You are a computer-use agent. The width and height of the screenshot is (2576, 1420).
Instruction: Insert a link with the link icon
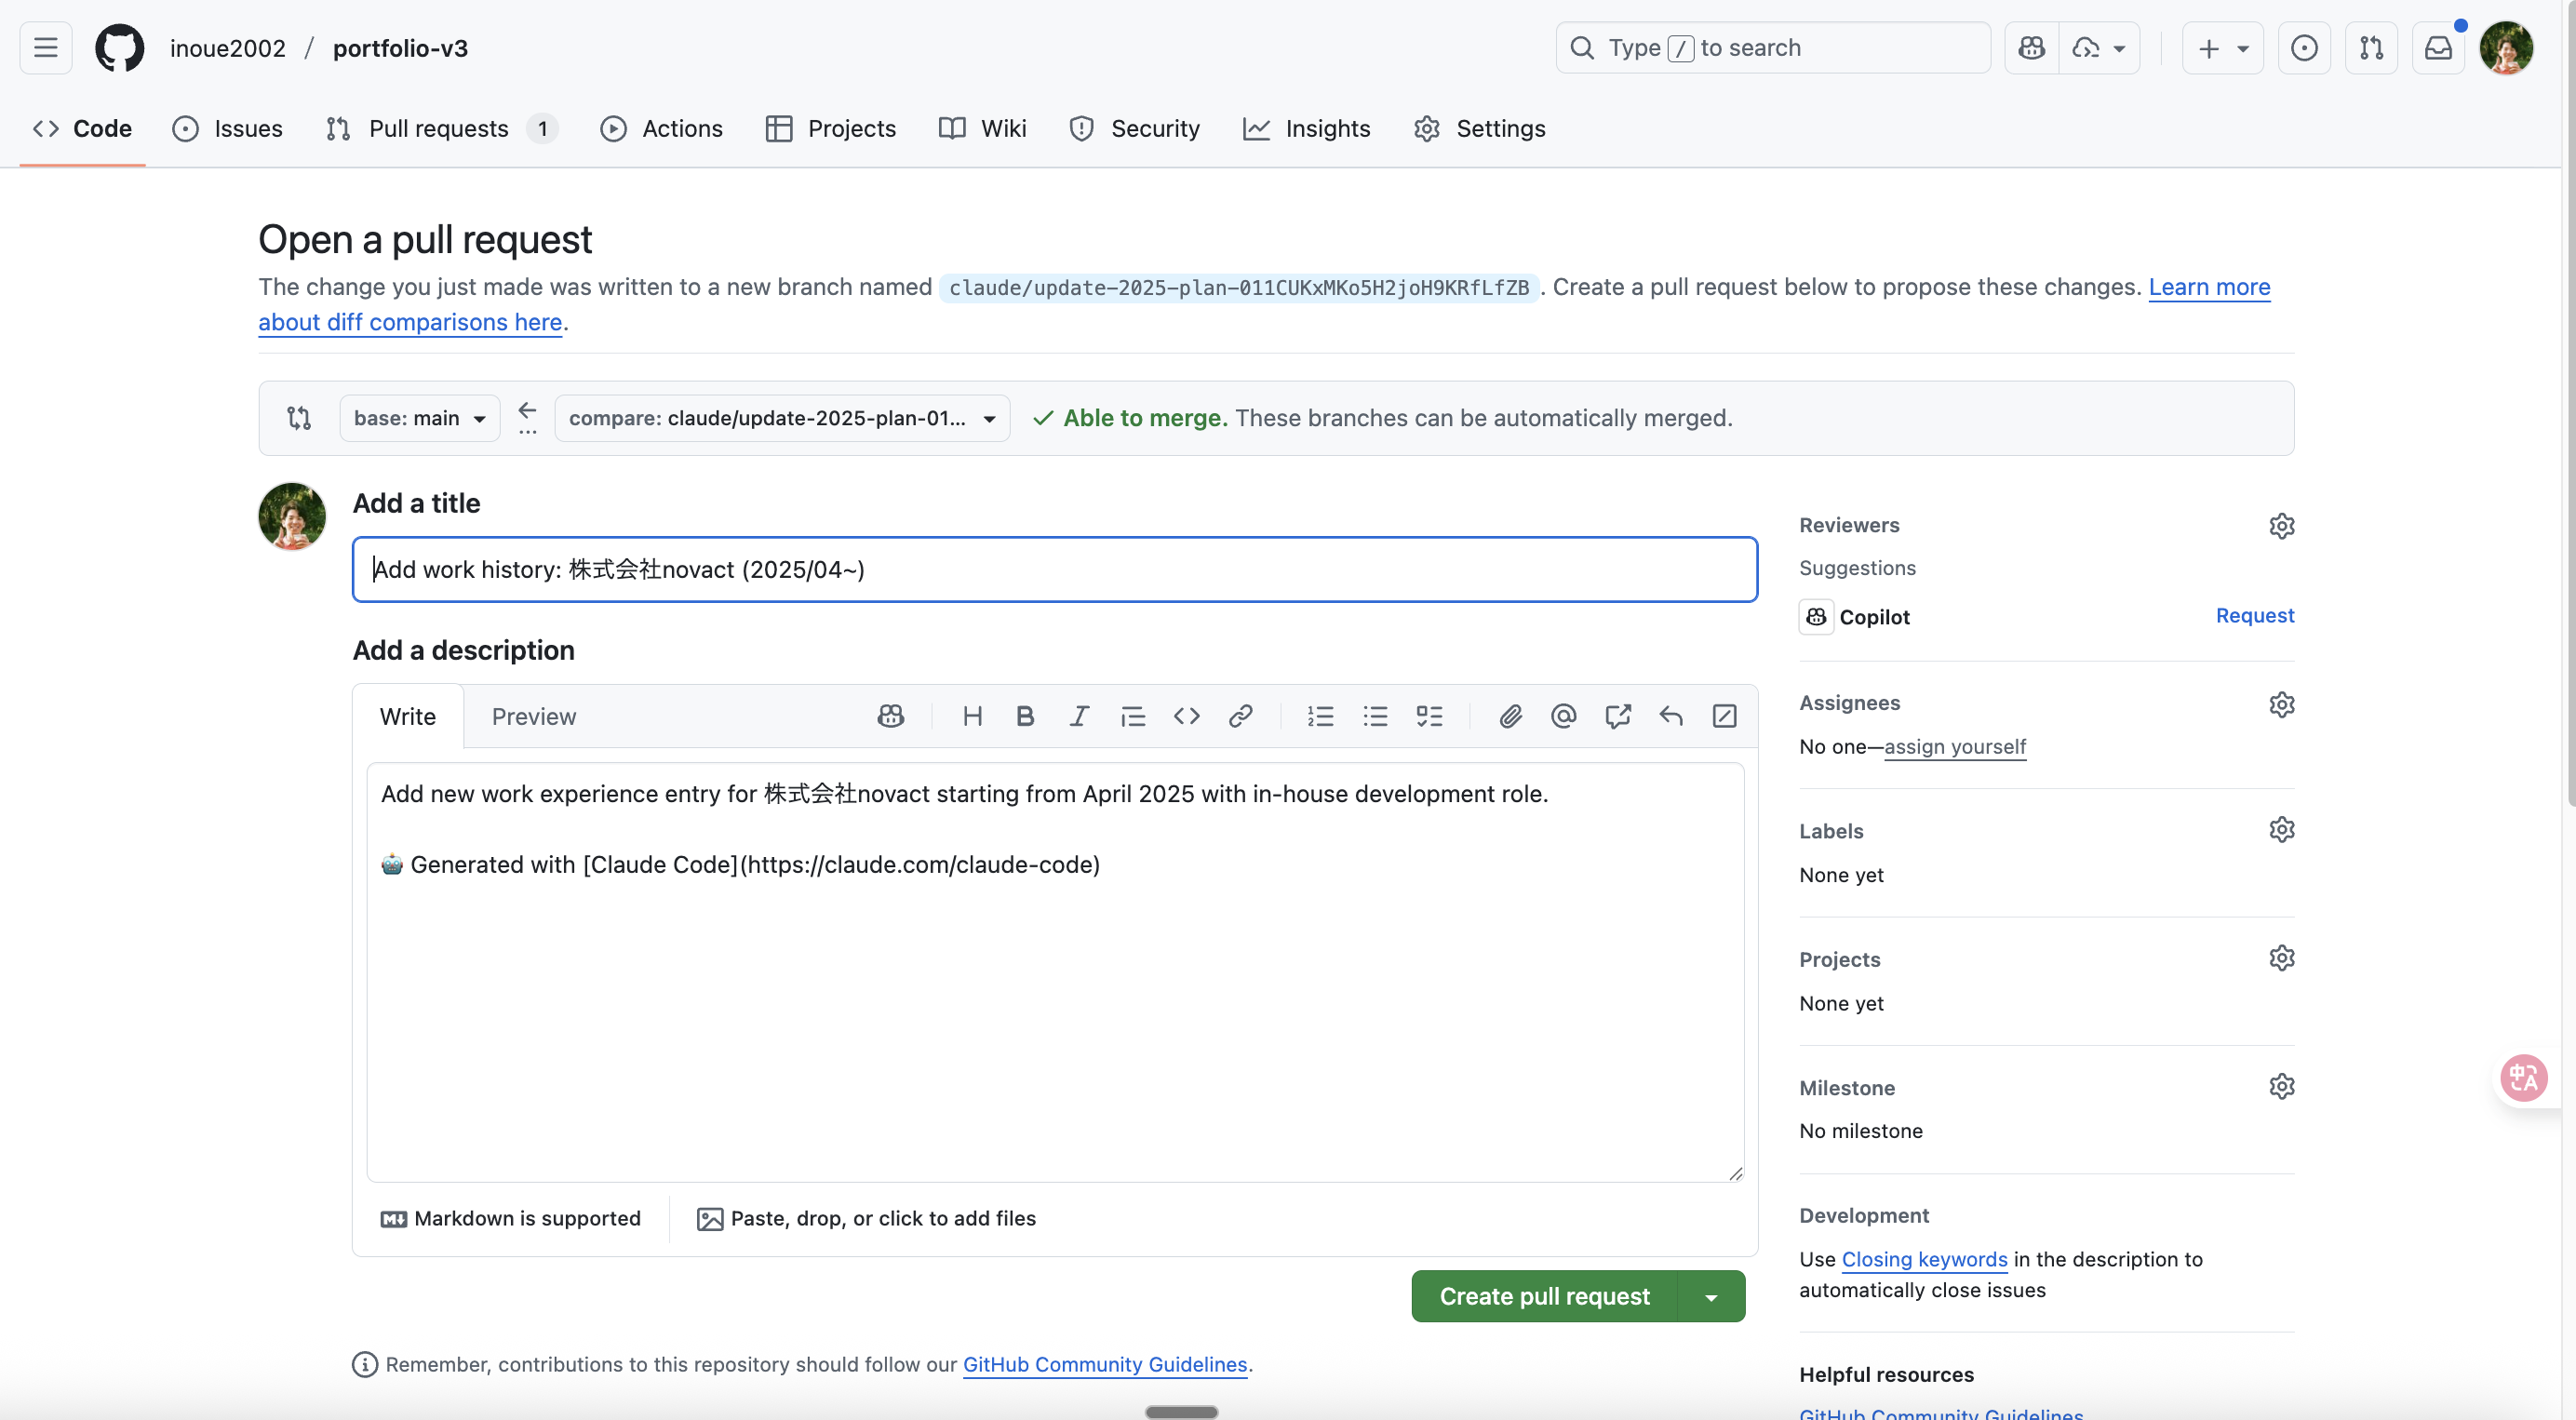click(x=1240, y=716)
